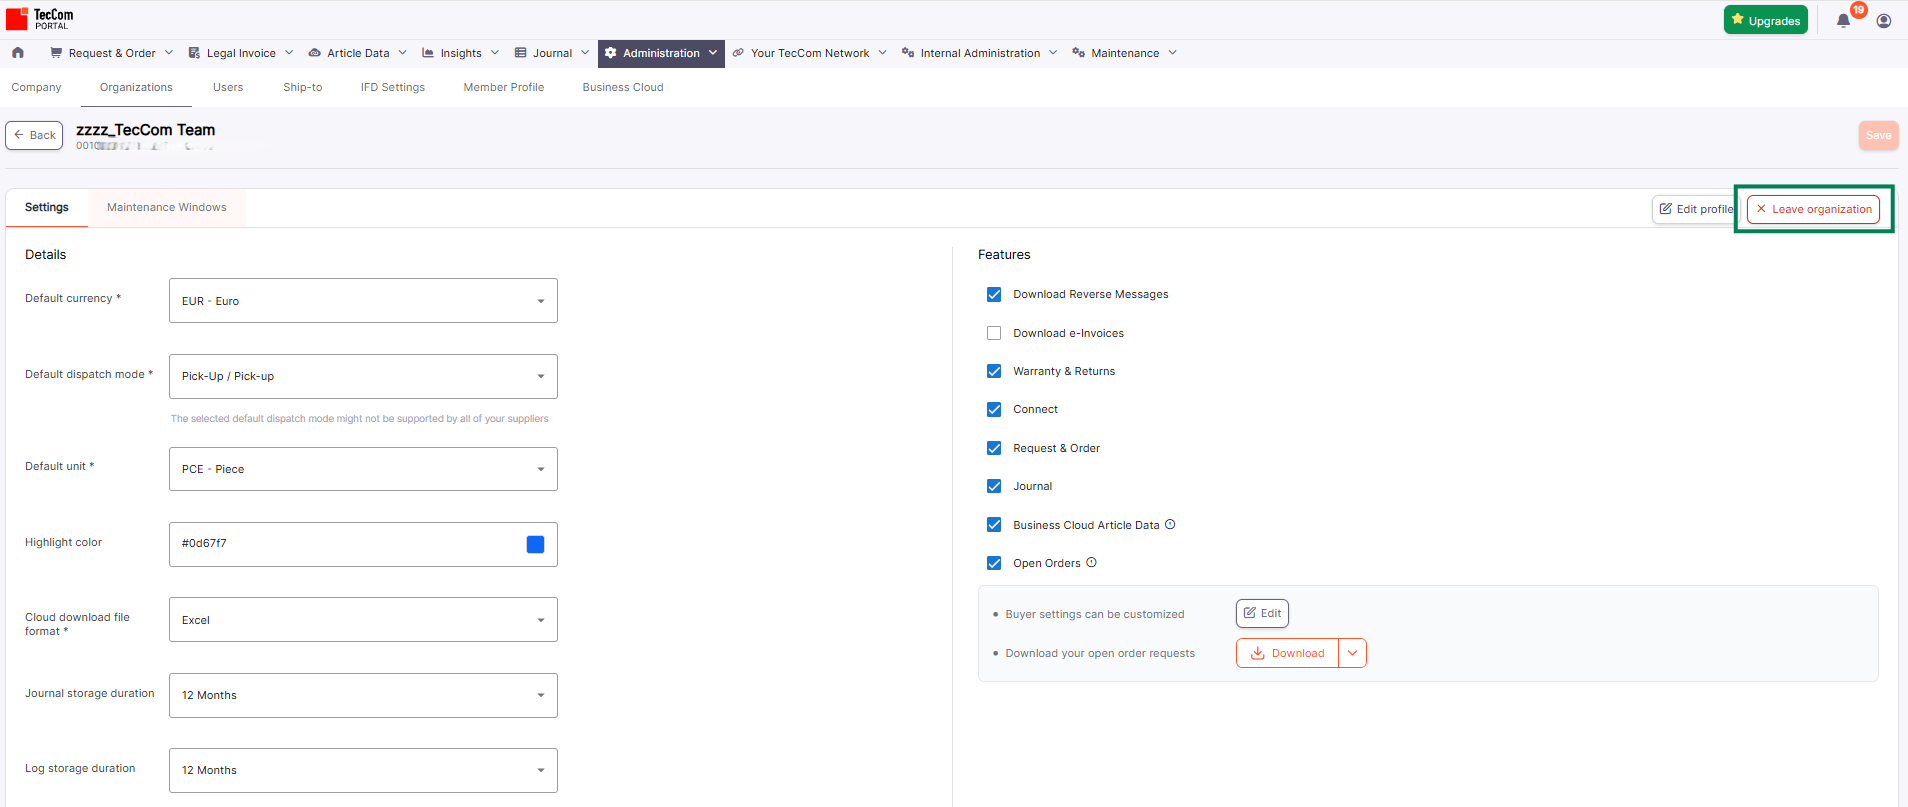
Task: Select the Organizations tab
Action: point(136,87)
